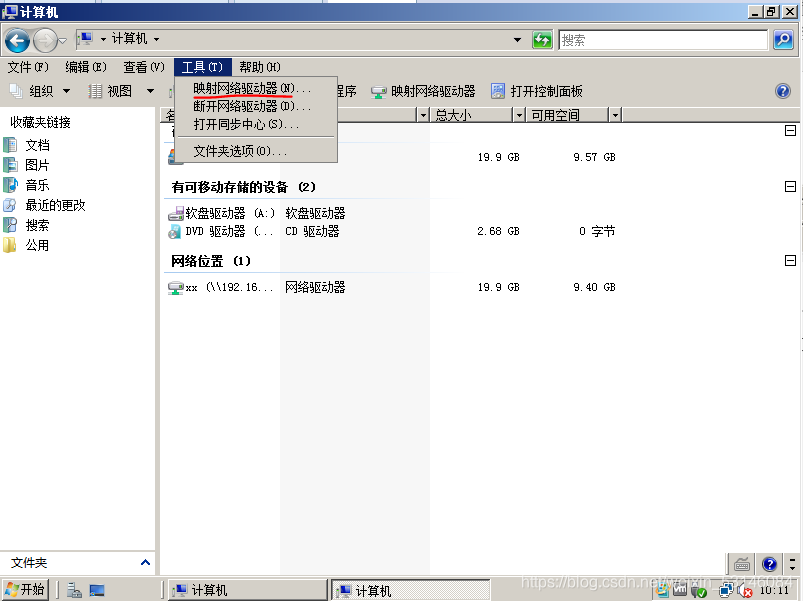Click the green Refresh icon
The image size is (803, 601).
(x=542, y=39)
